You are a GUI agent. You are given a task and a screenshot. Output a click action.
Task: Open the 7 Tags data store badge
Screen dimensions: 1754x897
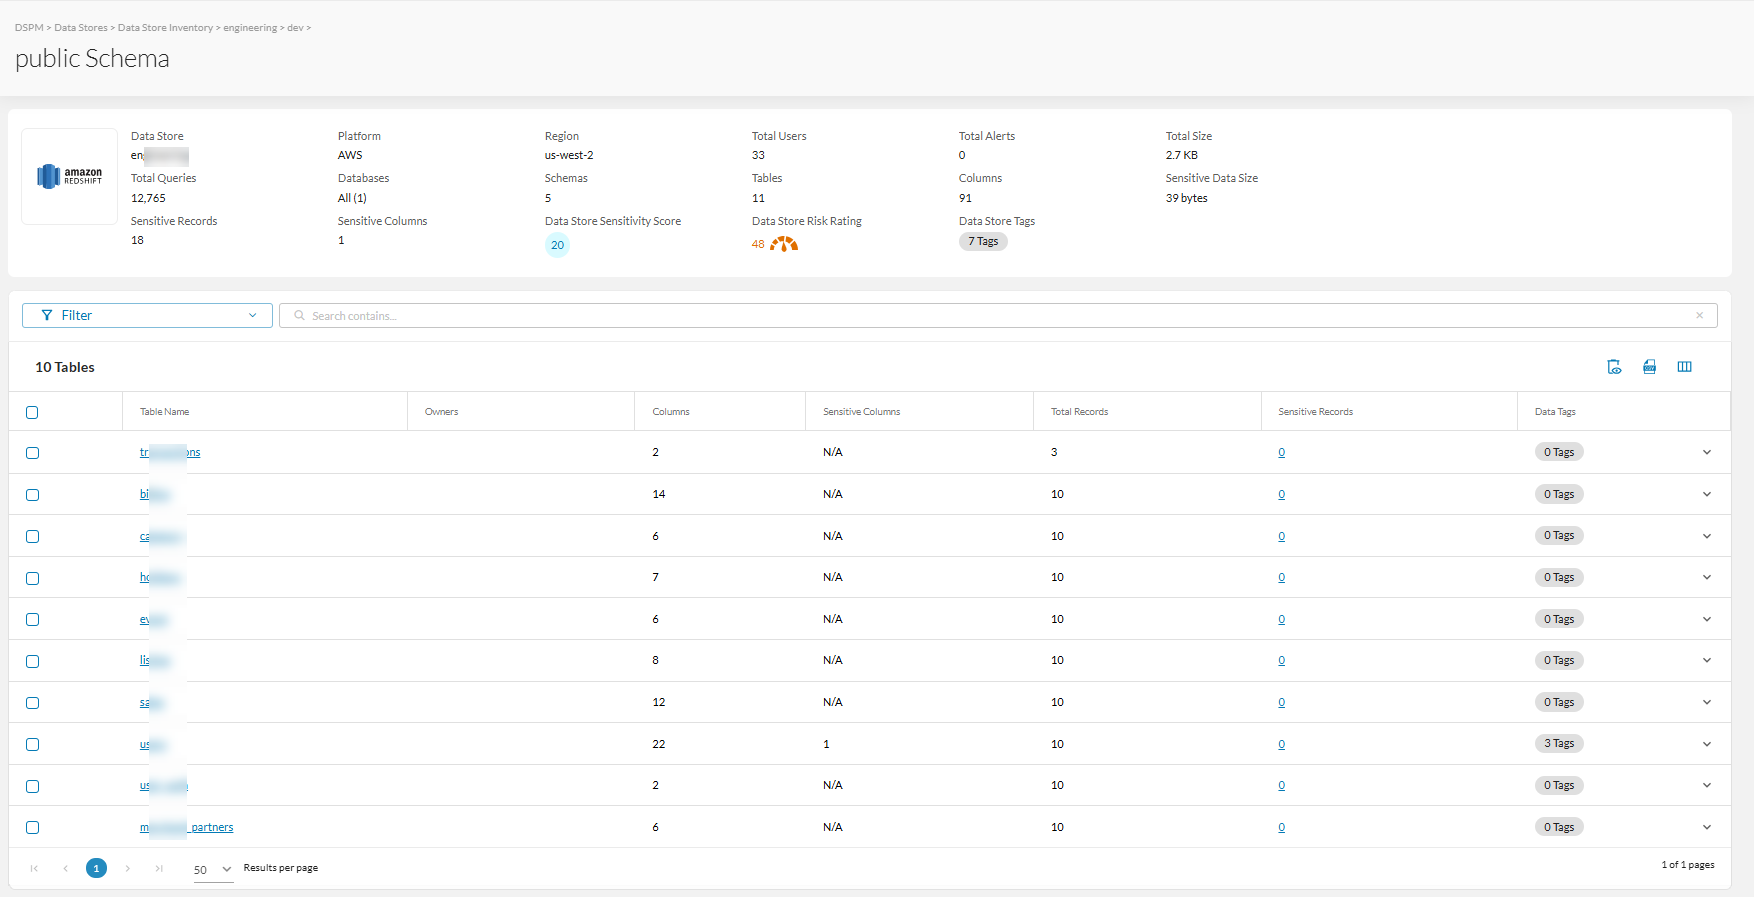coord(983,241)
